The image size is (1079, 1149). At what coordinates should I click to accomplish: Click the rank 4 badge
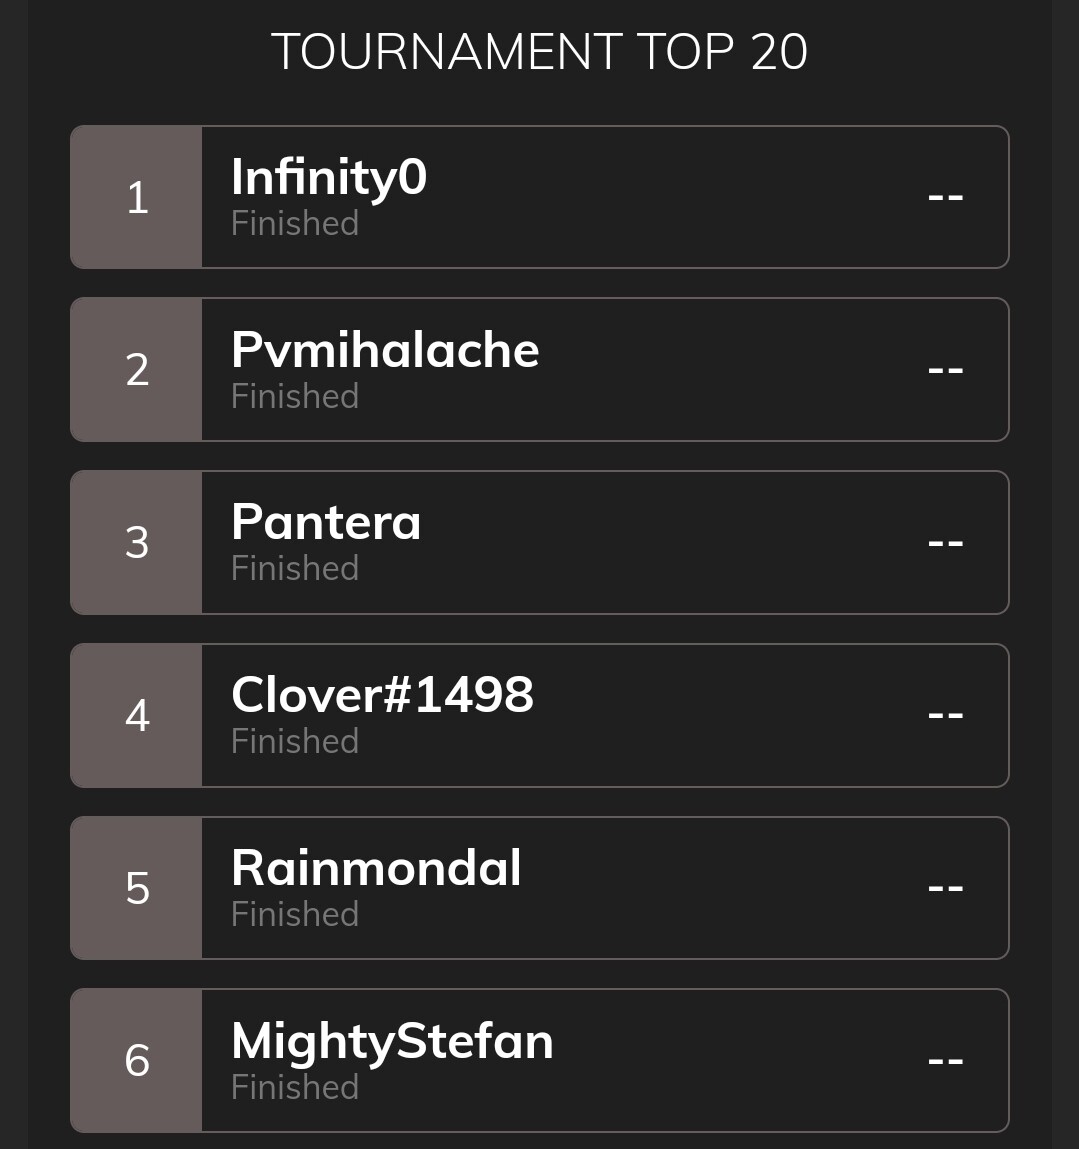136,715
